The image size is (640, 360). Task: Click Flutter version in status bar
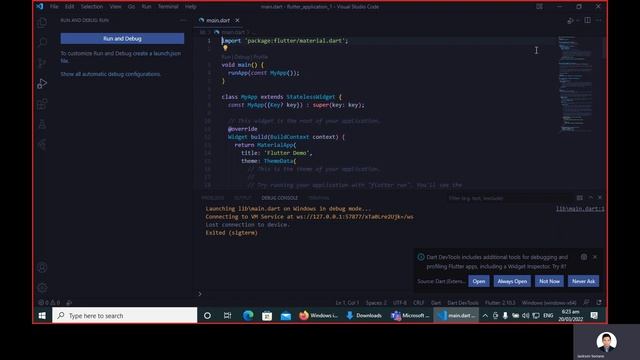tap(500, 303)
